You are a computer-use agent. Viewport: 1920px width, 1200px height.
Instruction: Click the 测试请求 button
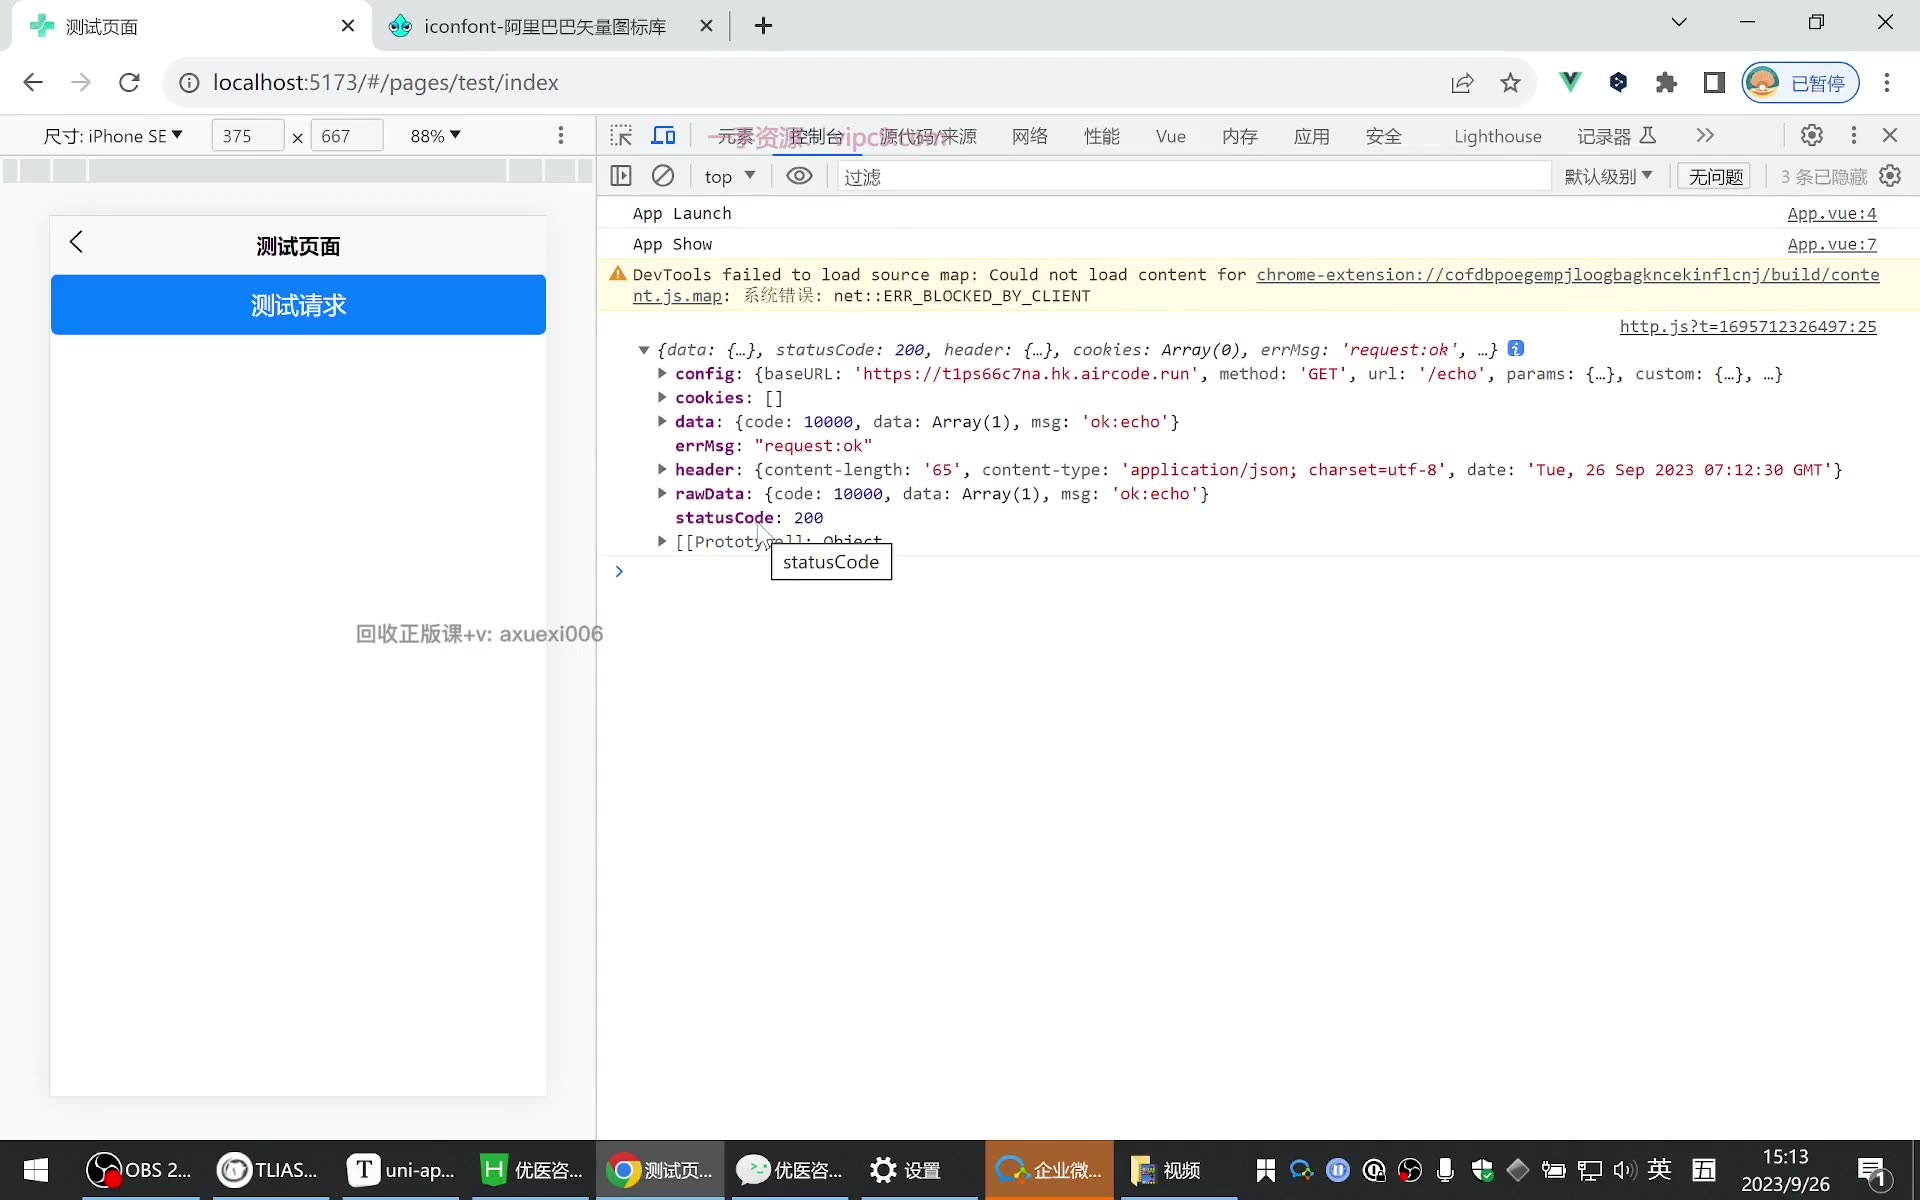click(x=298, y=305)
